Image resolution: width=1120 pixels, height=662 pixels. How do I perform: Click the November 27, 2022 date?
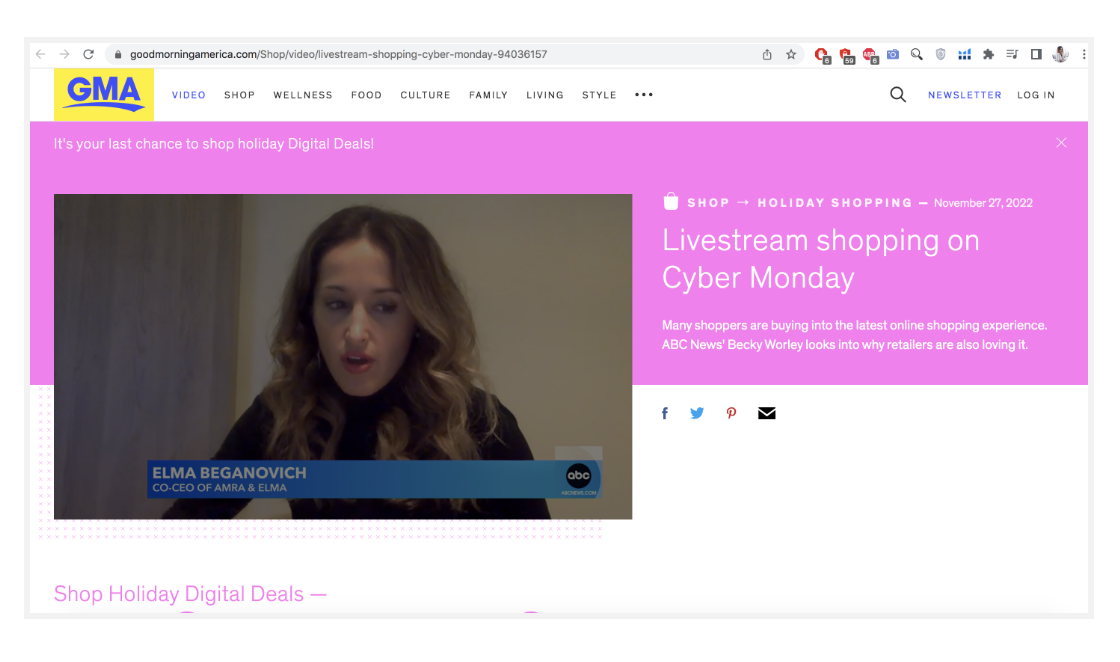tap(983, 203)
